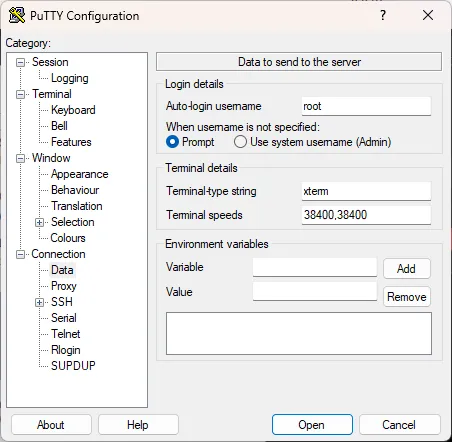
Task: Click the Auto-login username label
Action: click(x=214, y=106)
